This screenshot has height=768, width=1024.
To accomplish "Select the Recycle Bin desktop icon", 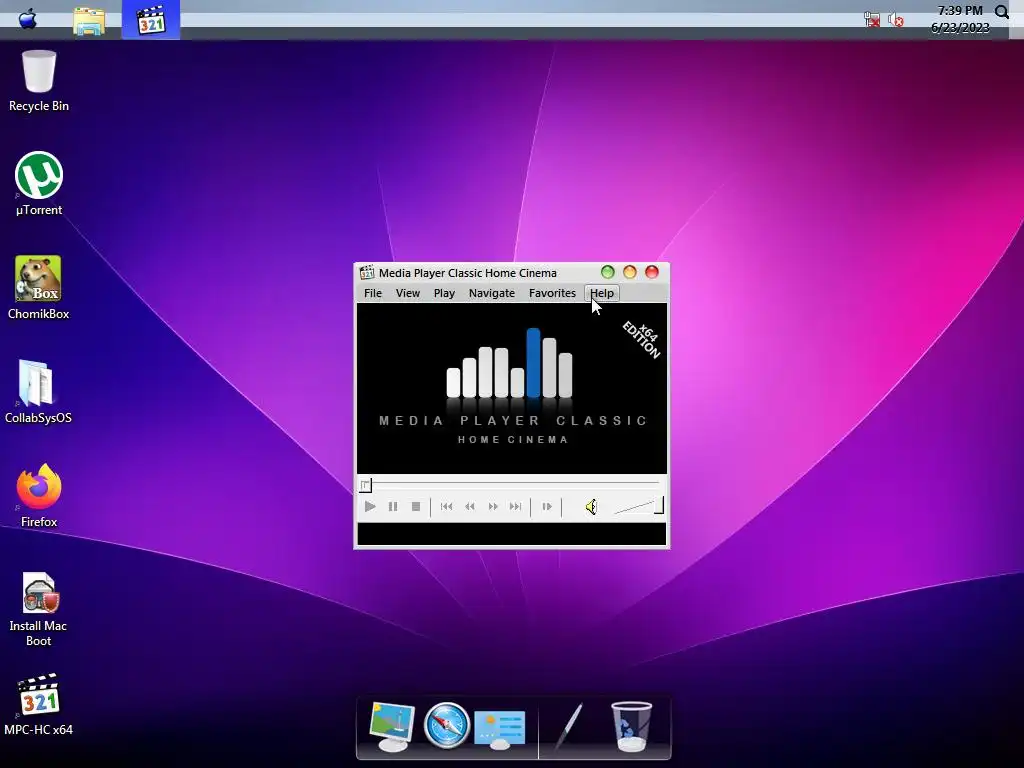I will 39,81.
